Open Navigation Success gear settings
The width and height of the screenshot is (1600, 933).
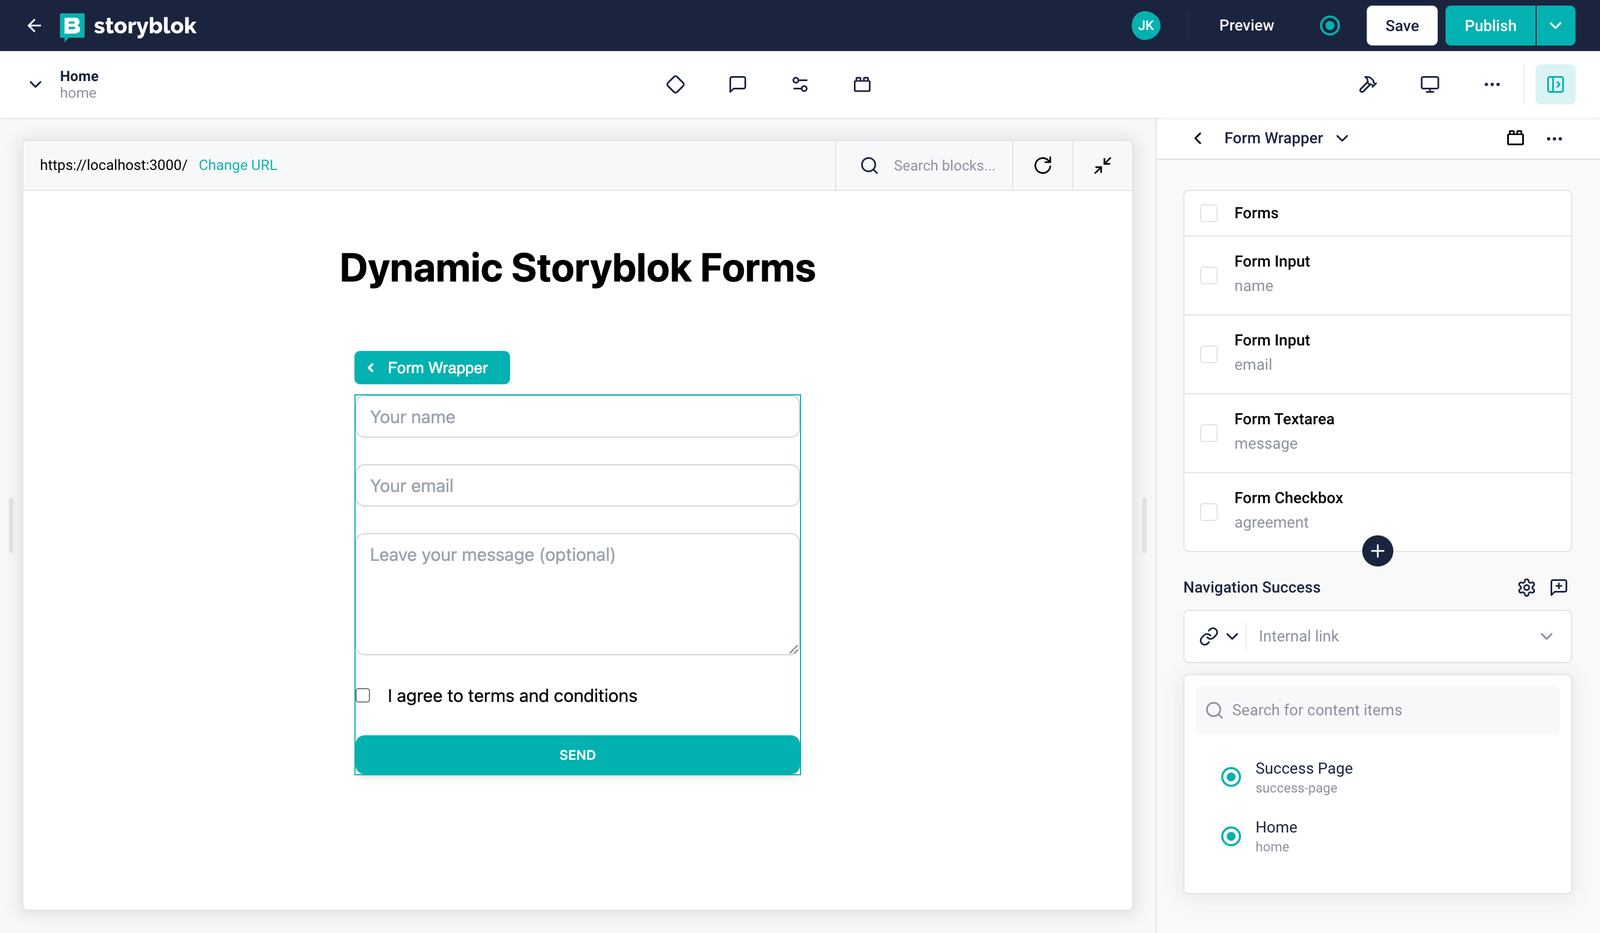point(1527,588)
